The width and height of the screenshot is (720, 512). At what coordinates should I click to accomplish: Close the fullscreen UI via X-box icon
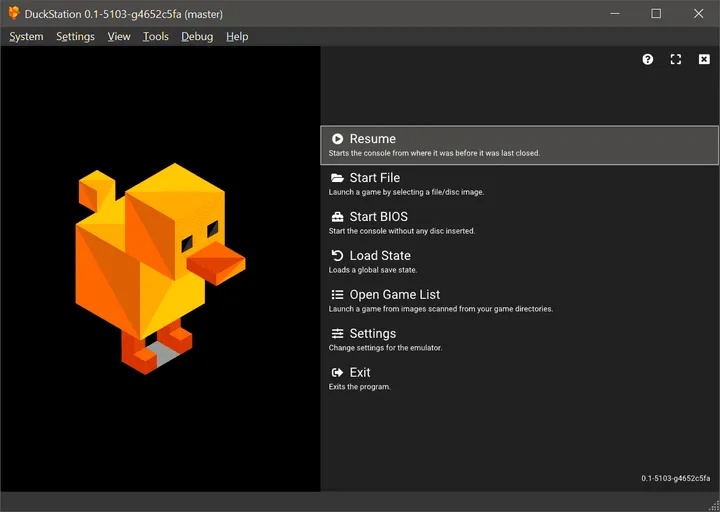coord(704,59)
